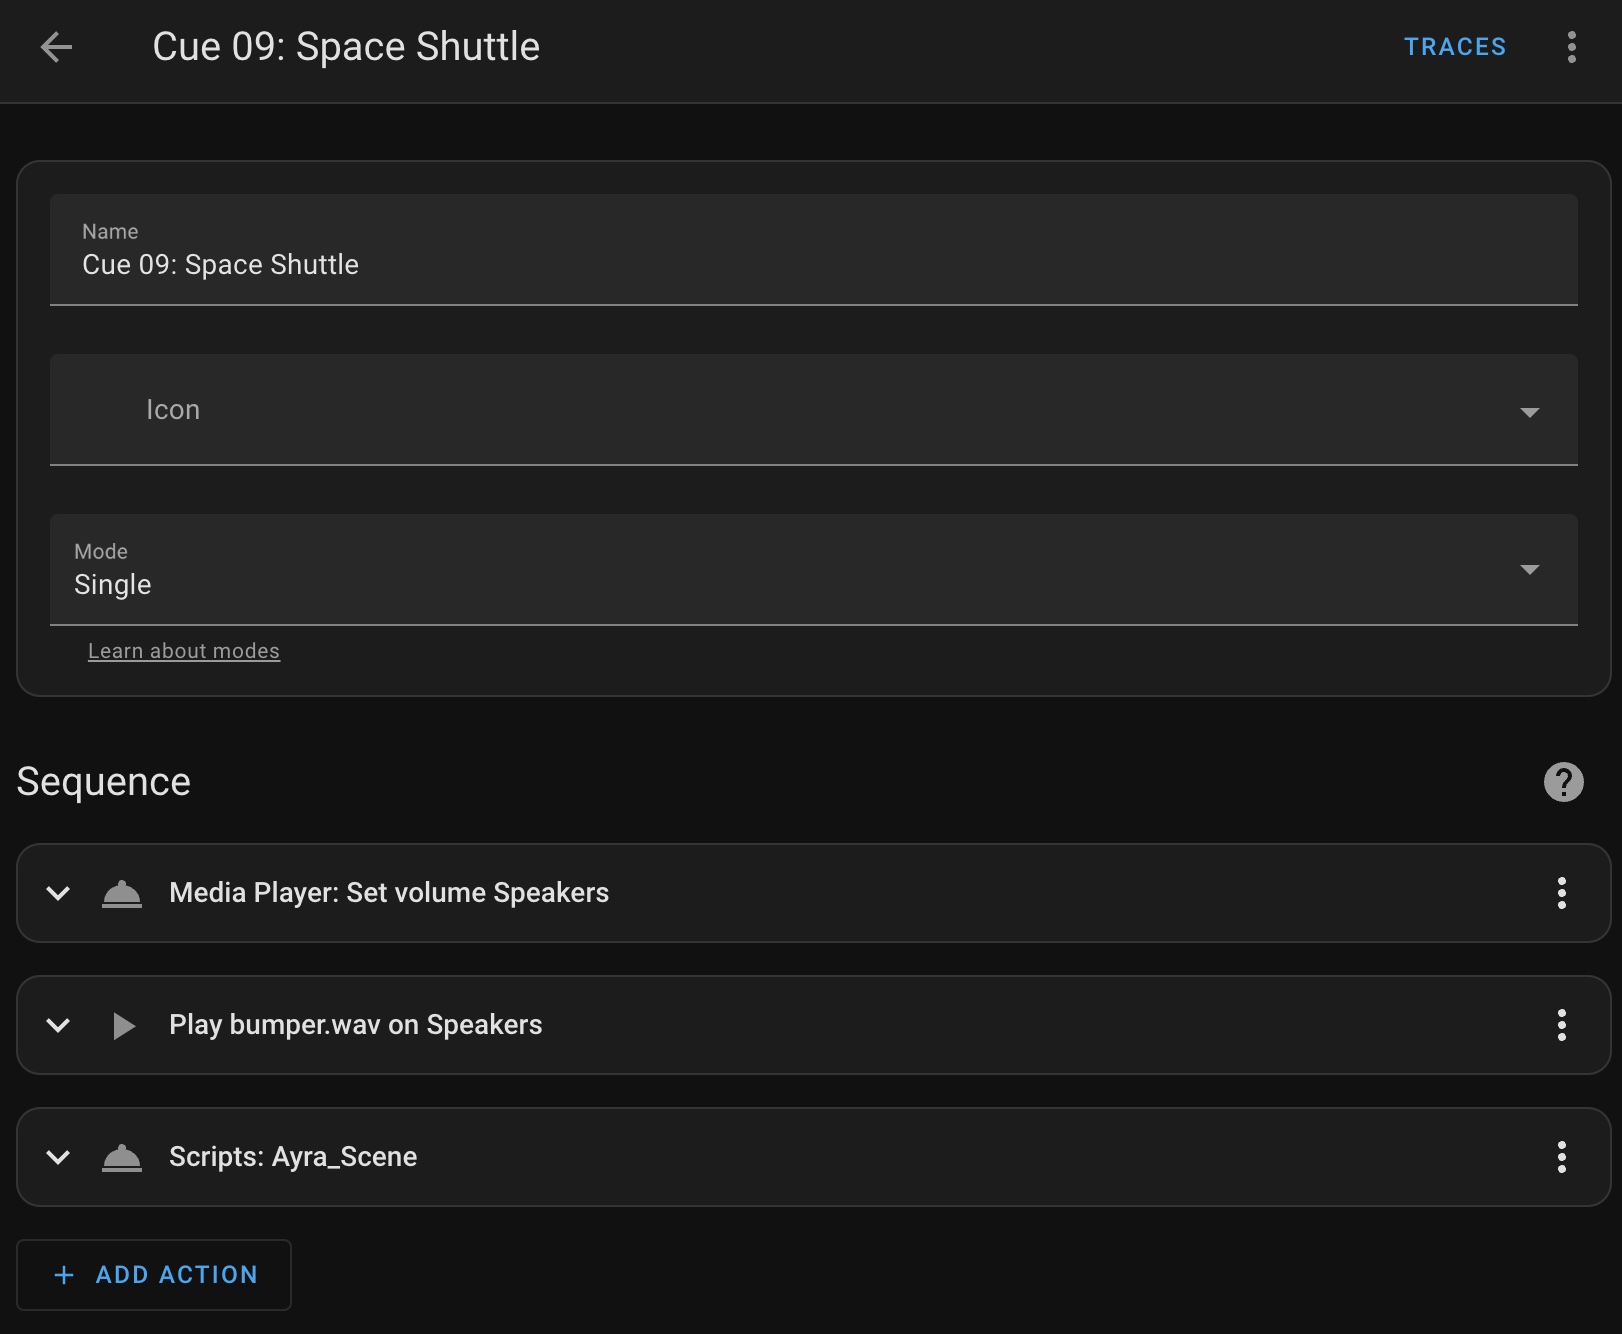
Task: Click the Media Player: Set volume Speakers title
Action: tap(389, 893)
